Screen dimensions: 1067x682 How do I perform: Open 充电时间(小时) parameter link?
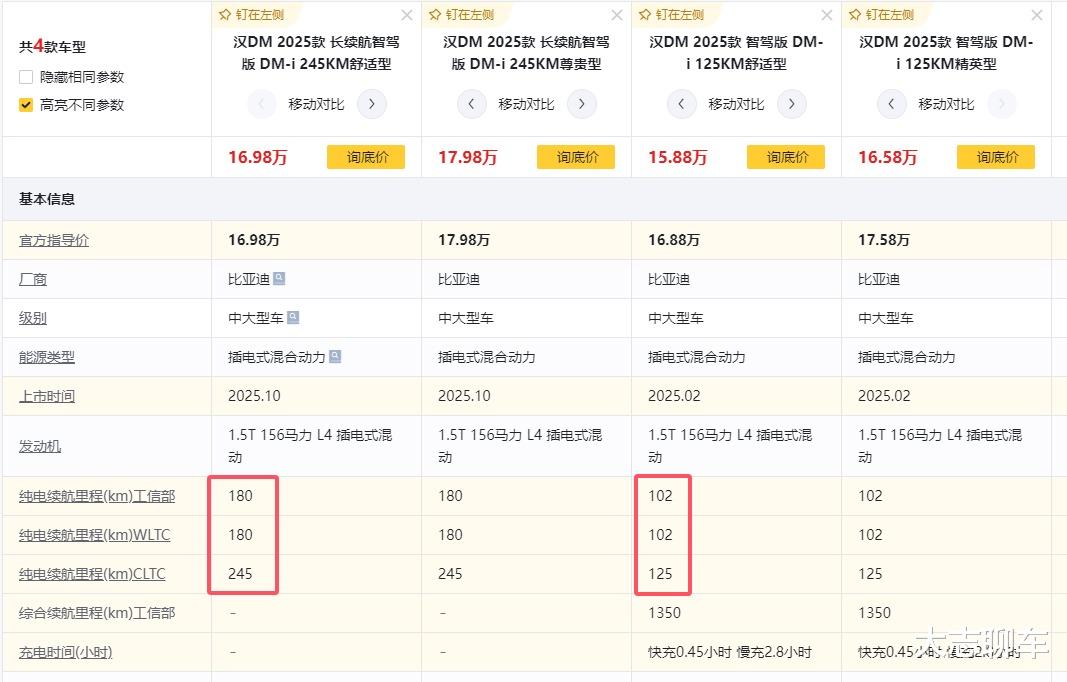tap(65, 652)
